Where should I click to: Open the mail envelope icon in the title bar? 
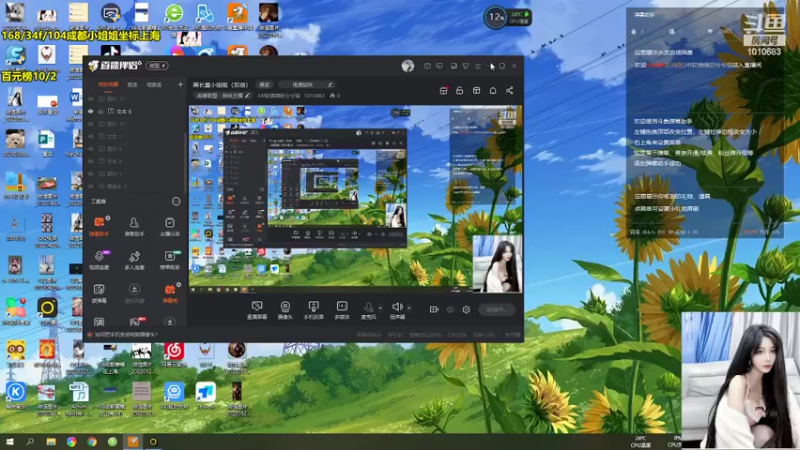click(x=427, y=66)
